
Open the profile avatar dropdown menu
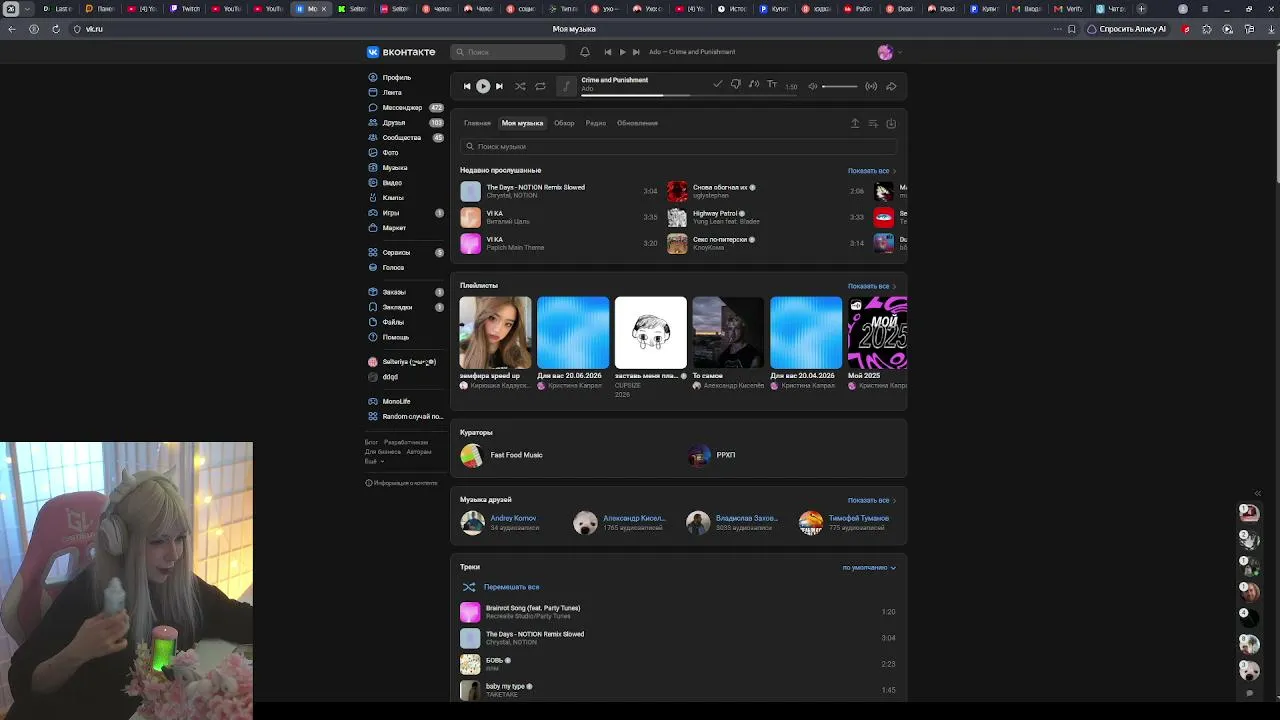click(x=889, y=52)
